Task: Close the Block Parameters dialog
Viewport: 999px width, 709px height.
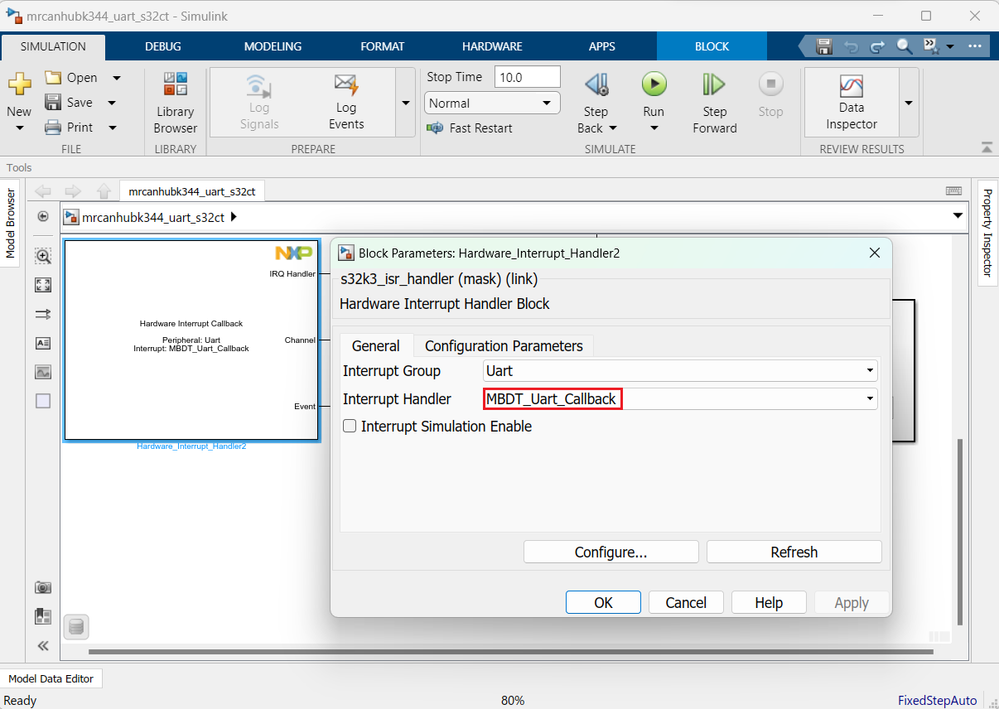Action: [875, 253]
